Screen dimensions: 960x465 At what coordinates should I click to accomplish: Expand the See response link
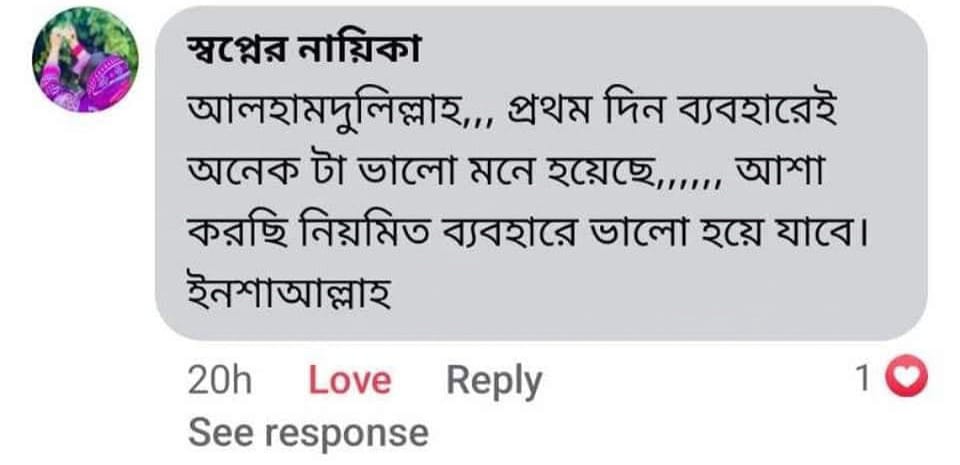(x=307, y=432)
